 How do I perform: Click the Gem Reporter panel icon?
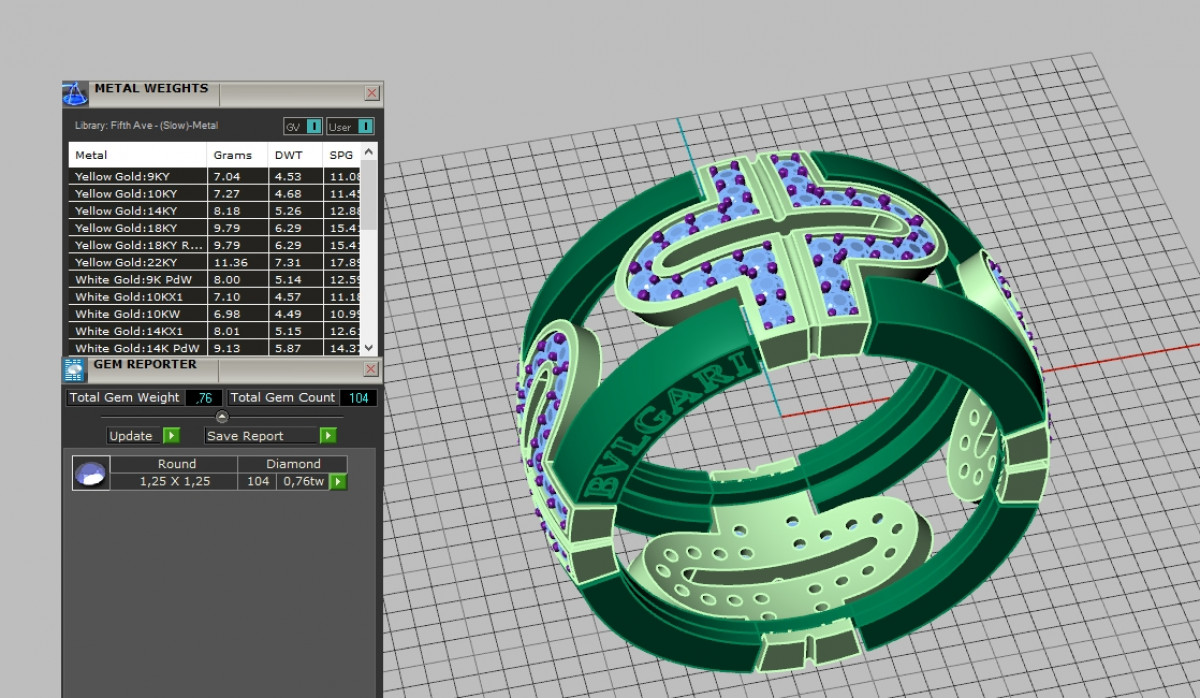point(75,370)
